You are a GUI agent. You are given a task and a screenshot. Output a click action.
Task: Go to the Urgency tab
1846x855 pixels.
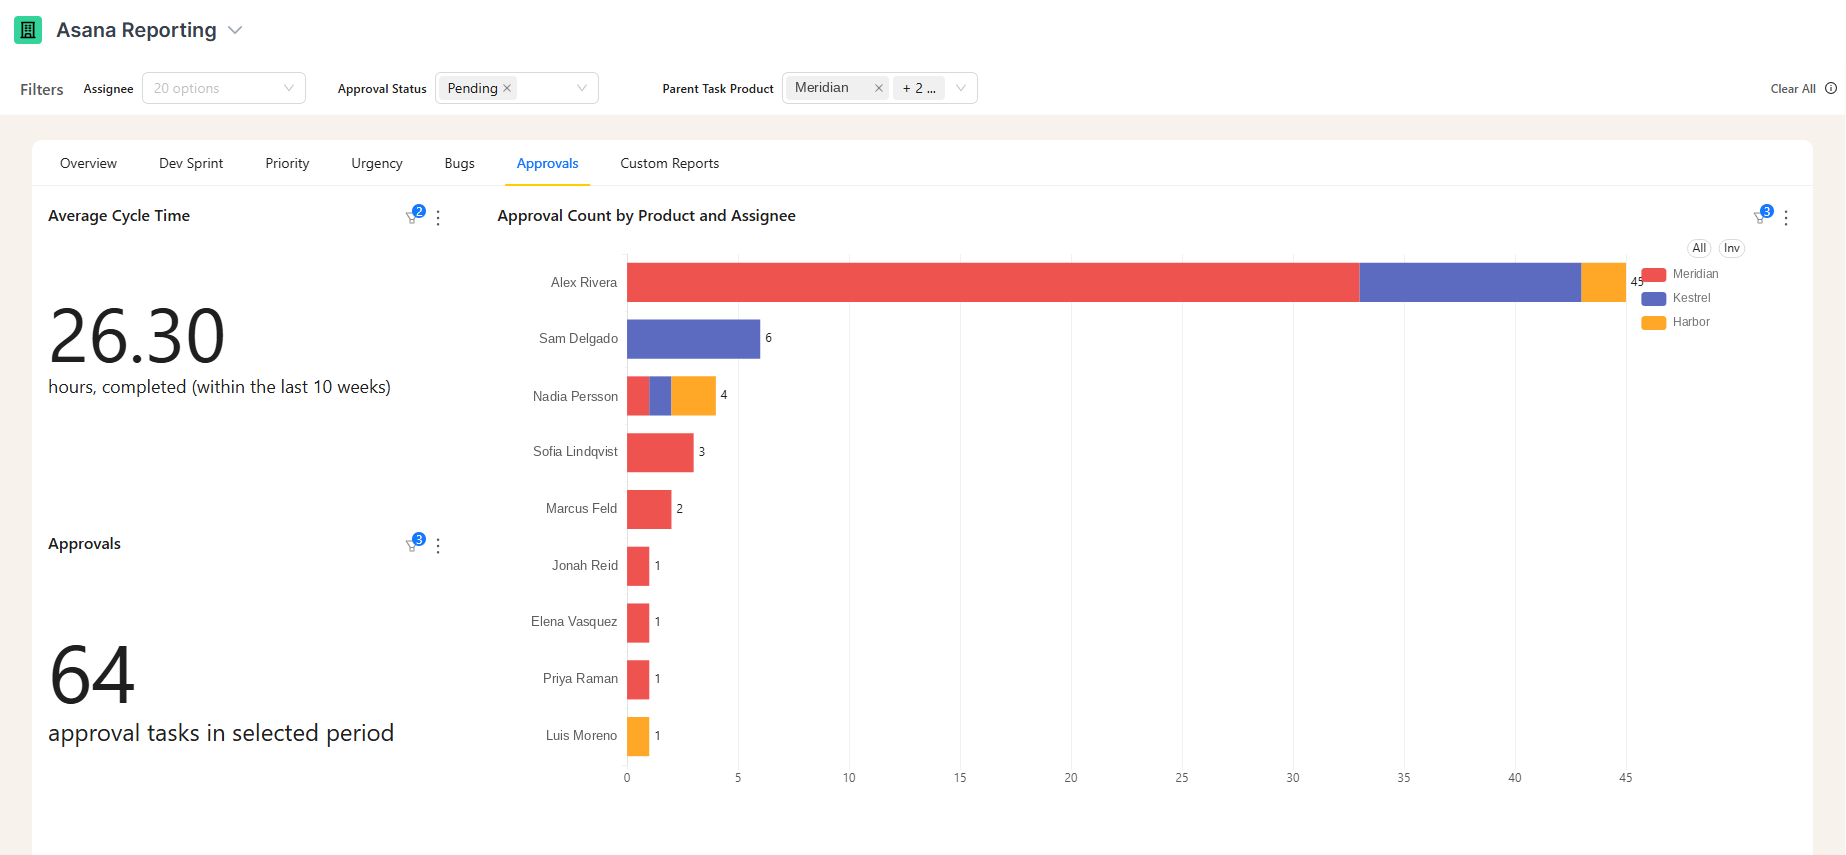point(377,163)
